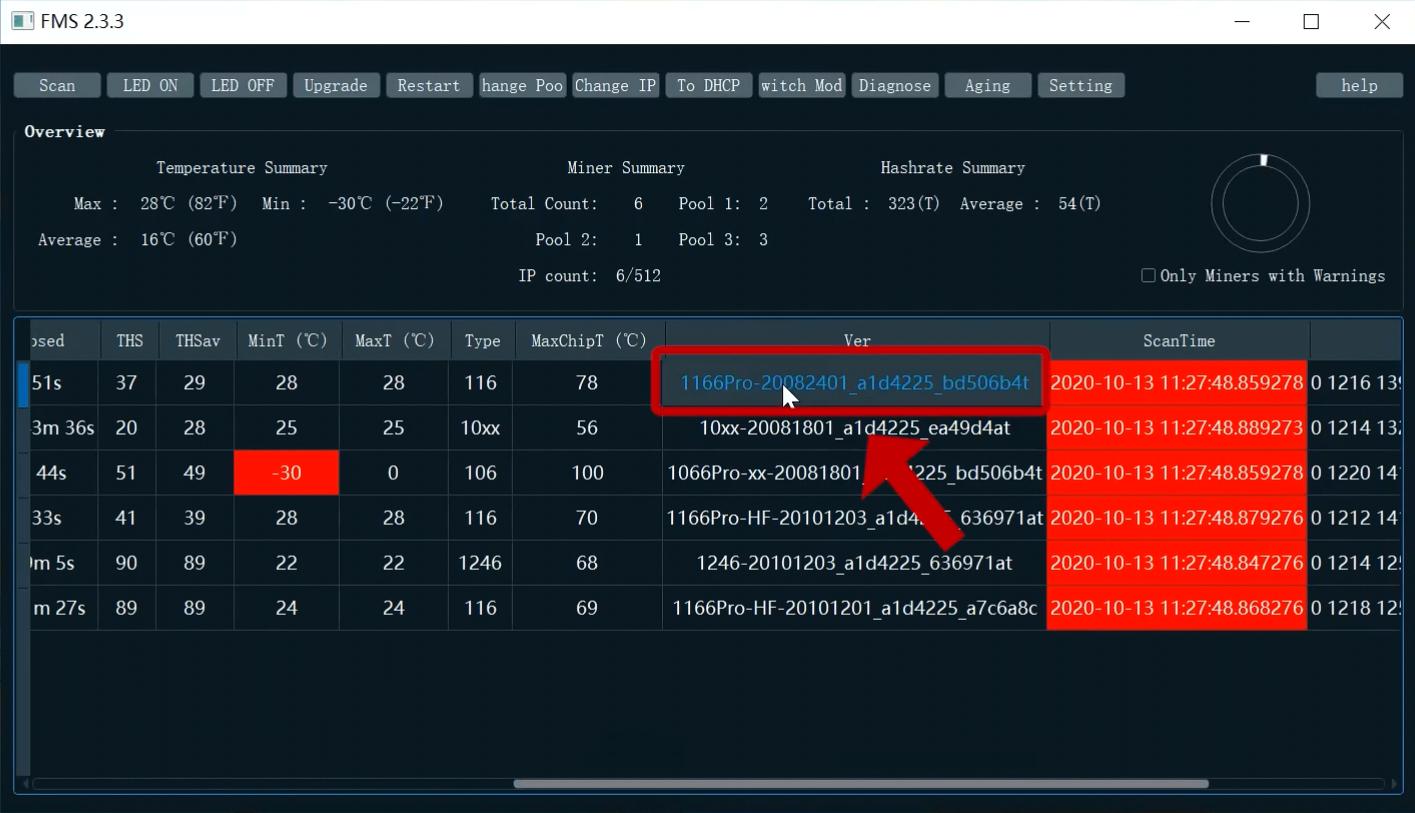Click the Switch Mode button
The width and height of the screenshot is (1415, 813).
pos(801,86)
